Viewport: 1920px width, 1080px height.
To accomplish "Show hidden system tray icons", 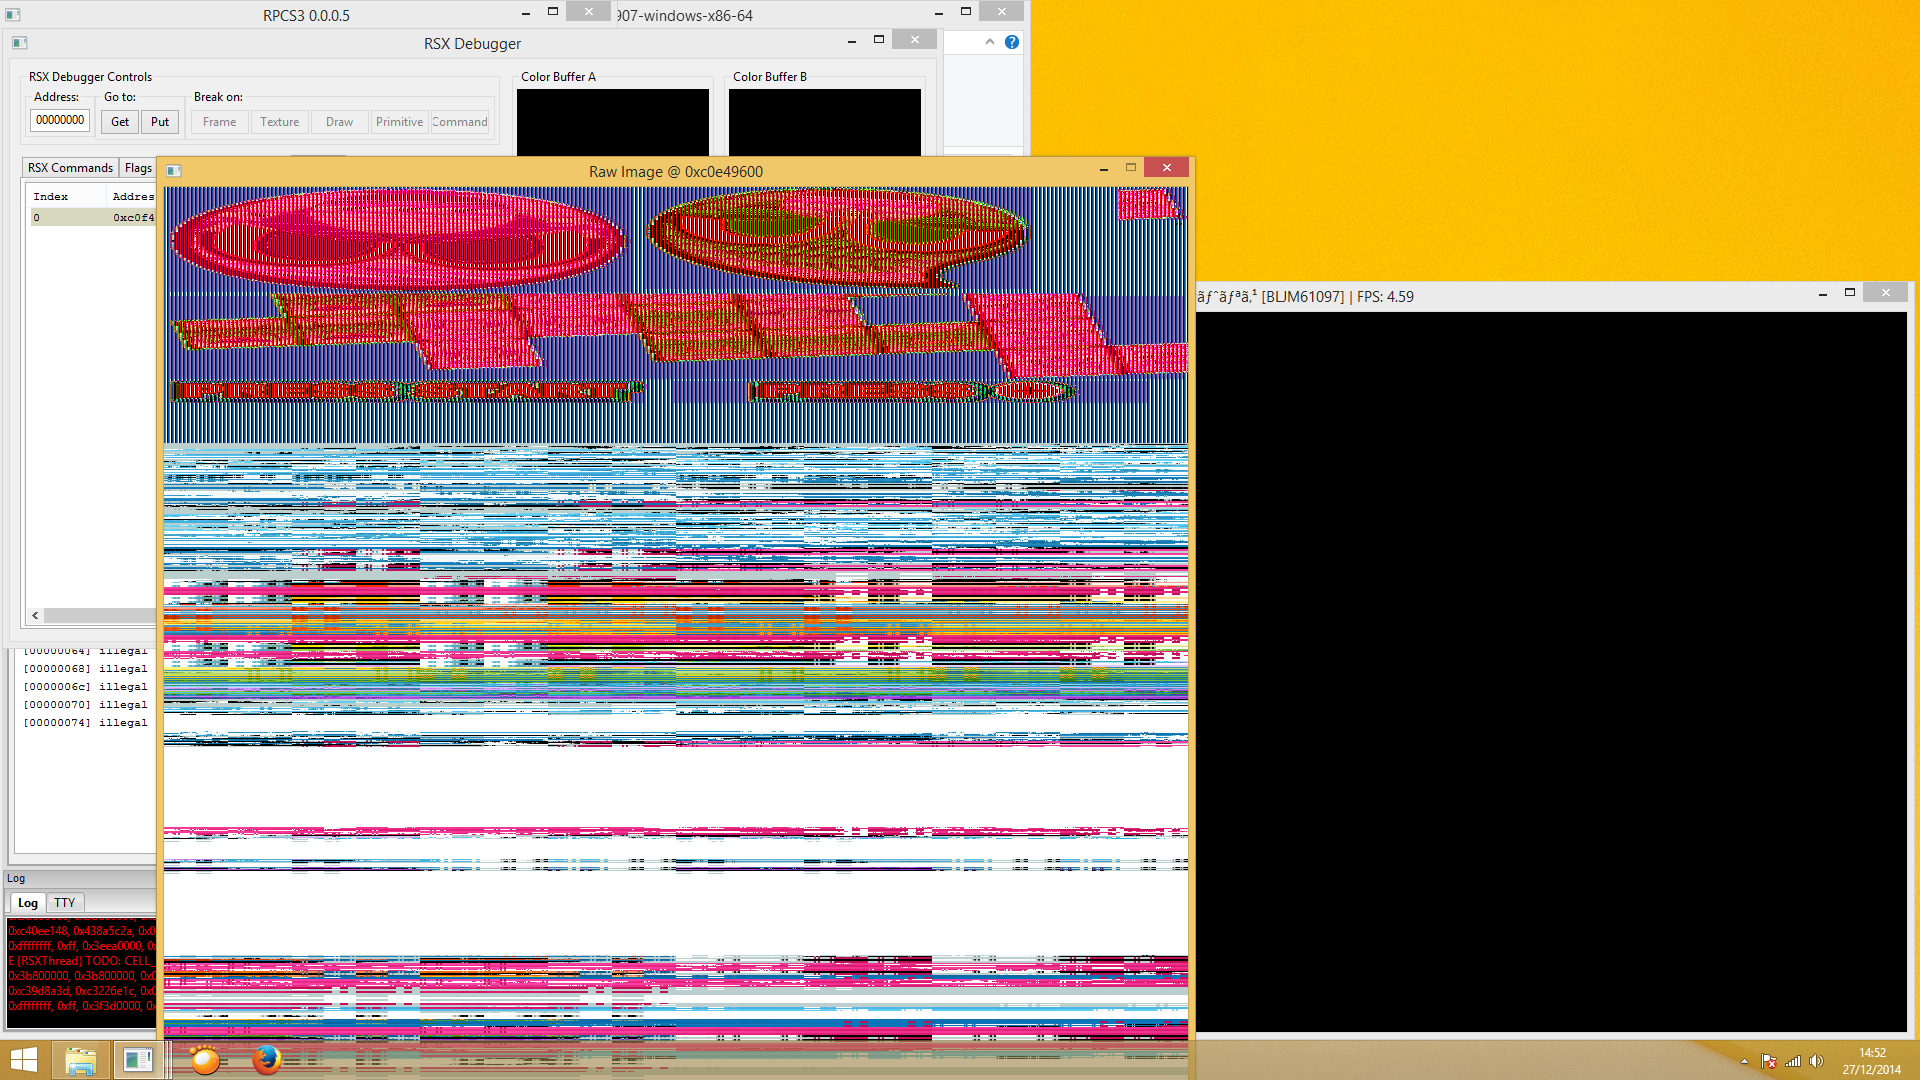I will point(1744,1061).
